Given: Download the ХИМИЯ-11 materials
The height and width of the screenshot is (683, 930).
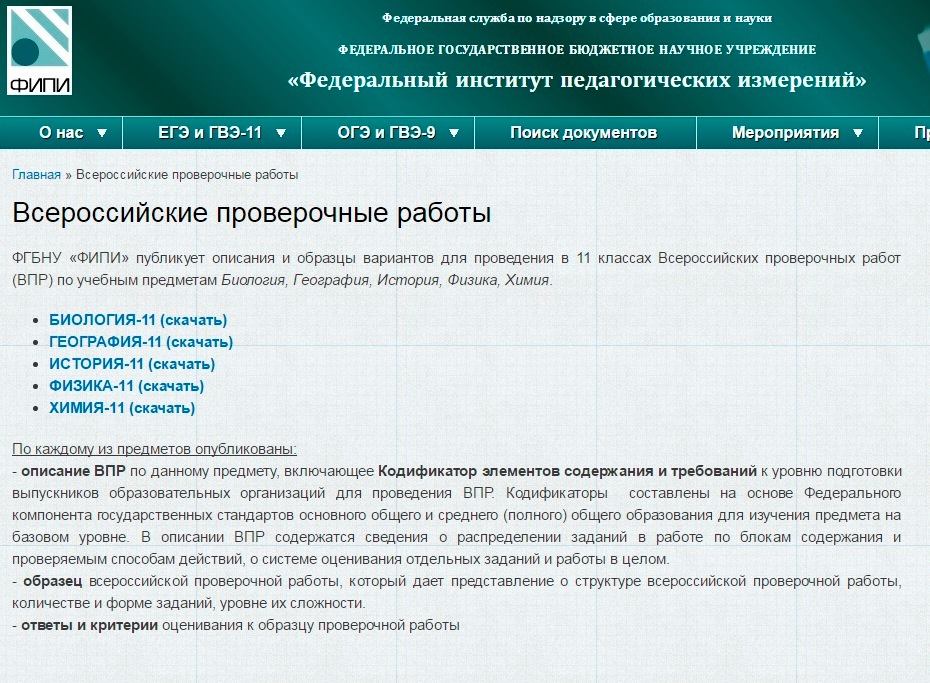Looking at the screenshot, I should 122,408.
